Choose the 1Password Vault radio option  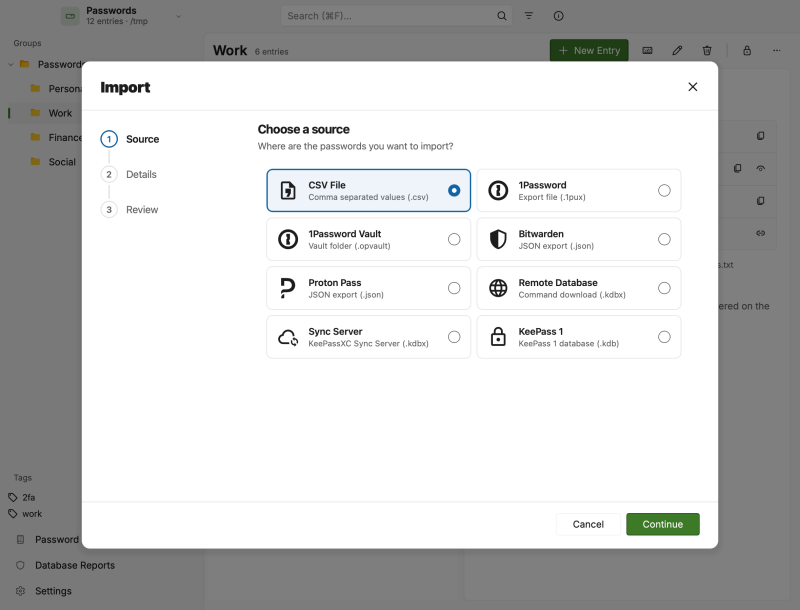click(x=454, y=239)
